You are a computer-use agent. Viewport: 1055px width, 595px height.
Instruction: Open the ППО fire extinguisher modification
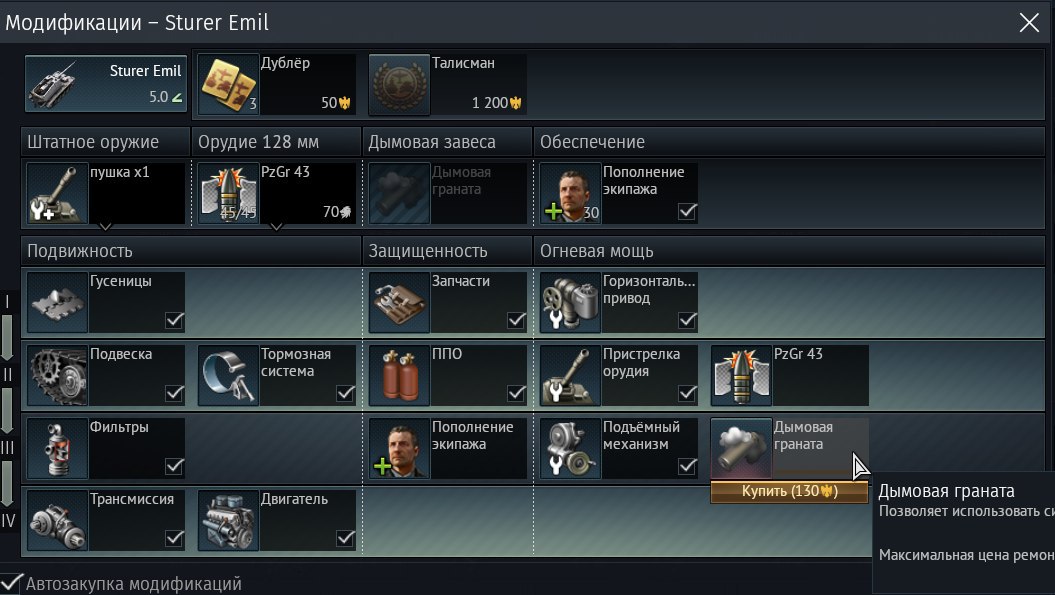399,375
